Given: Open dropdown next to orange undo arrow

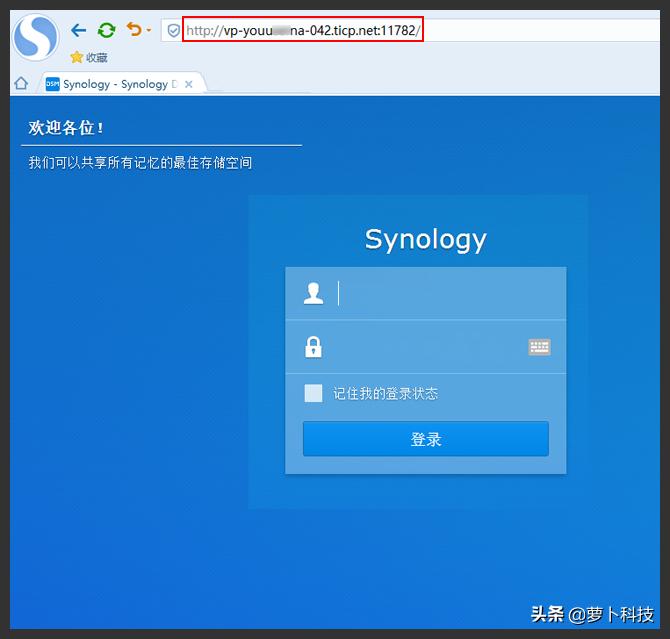Looking at the screenshot, I should (149, 30).
